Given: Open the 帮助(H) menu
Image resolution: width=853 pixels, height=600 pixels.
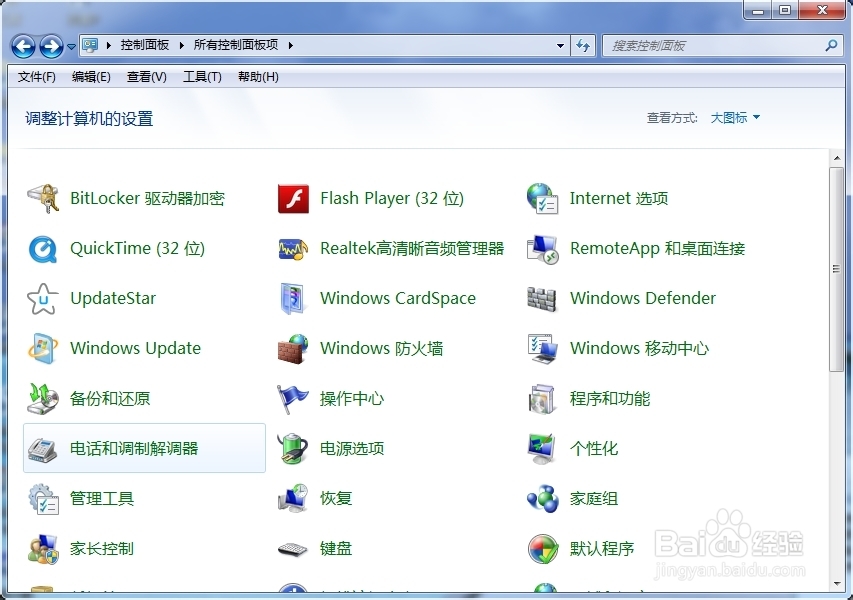Looking at the screenshot, I should tap(258, 77).
